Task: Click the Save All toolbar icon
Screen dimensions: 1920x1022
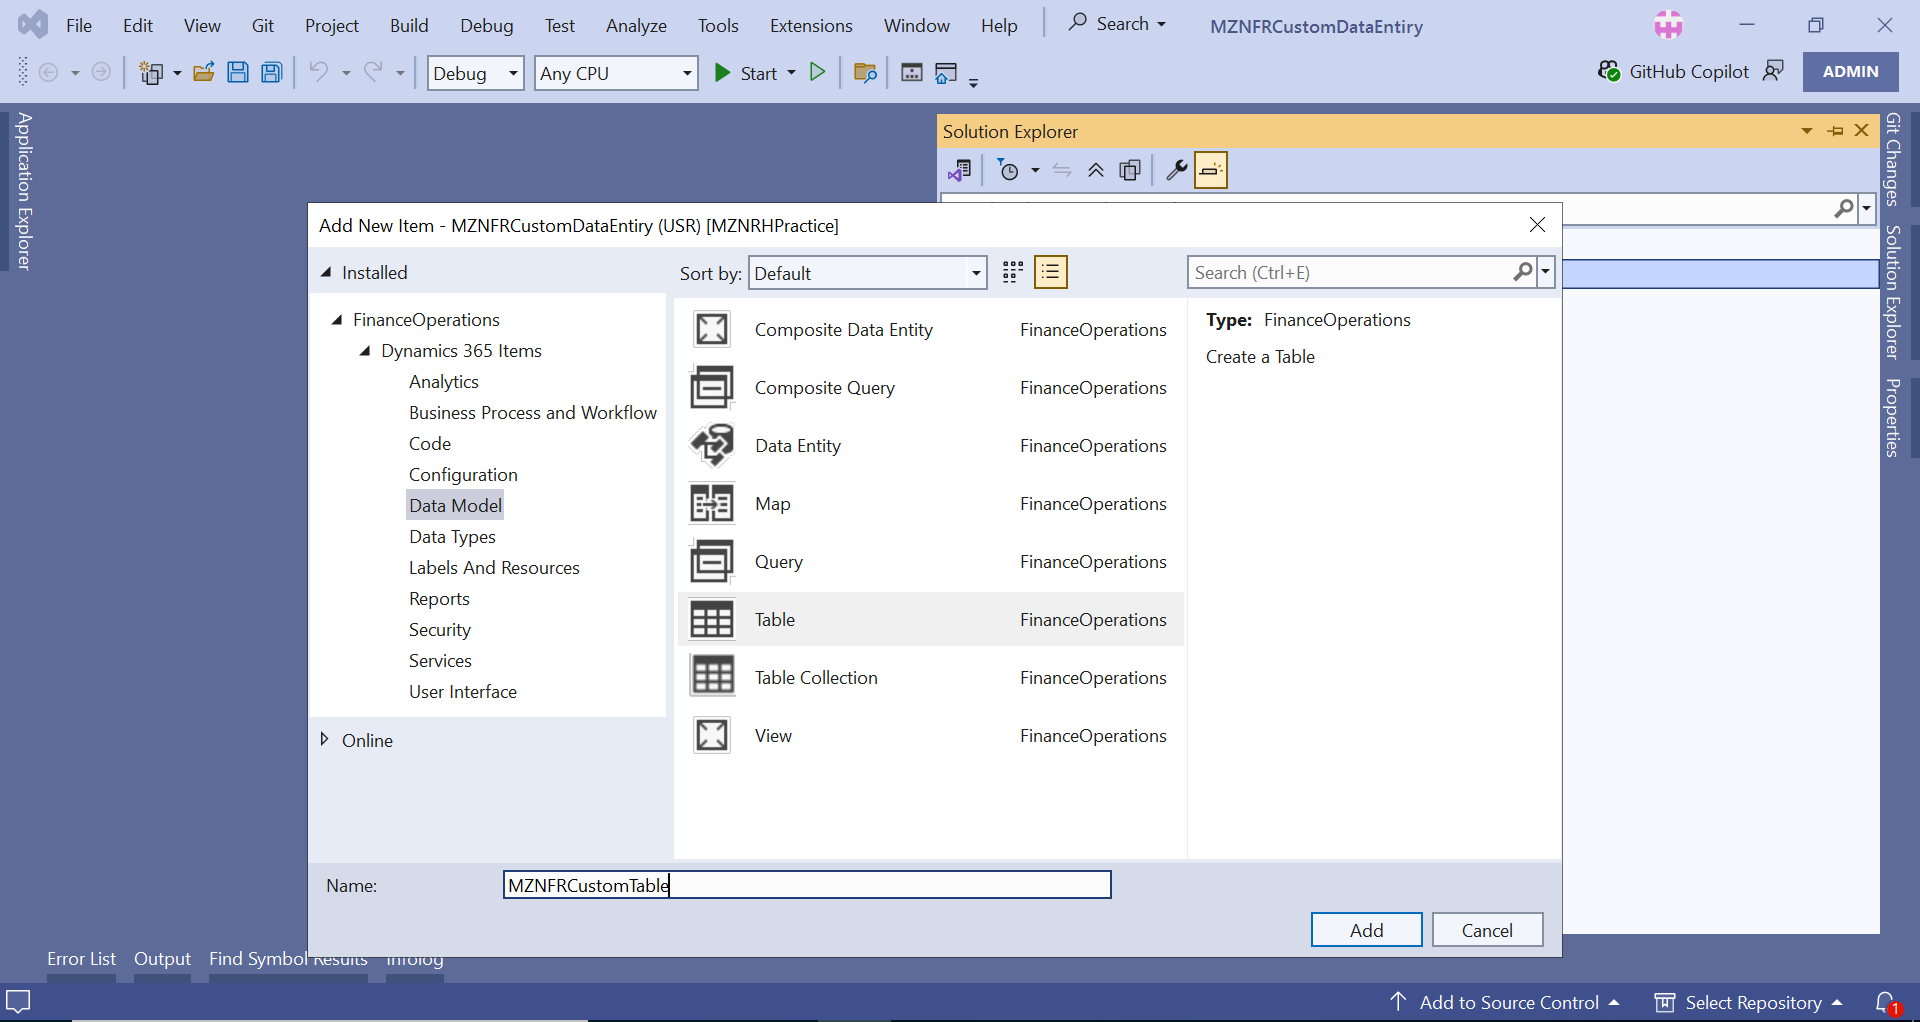Action: click(271, 72)
